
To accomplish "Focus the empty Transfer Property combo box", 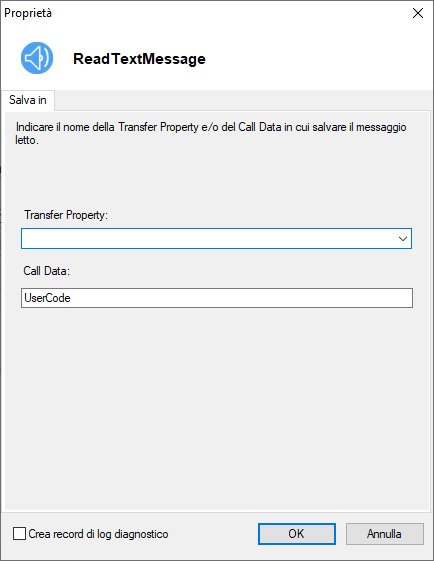I will click(x=216, y=239).
